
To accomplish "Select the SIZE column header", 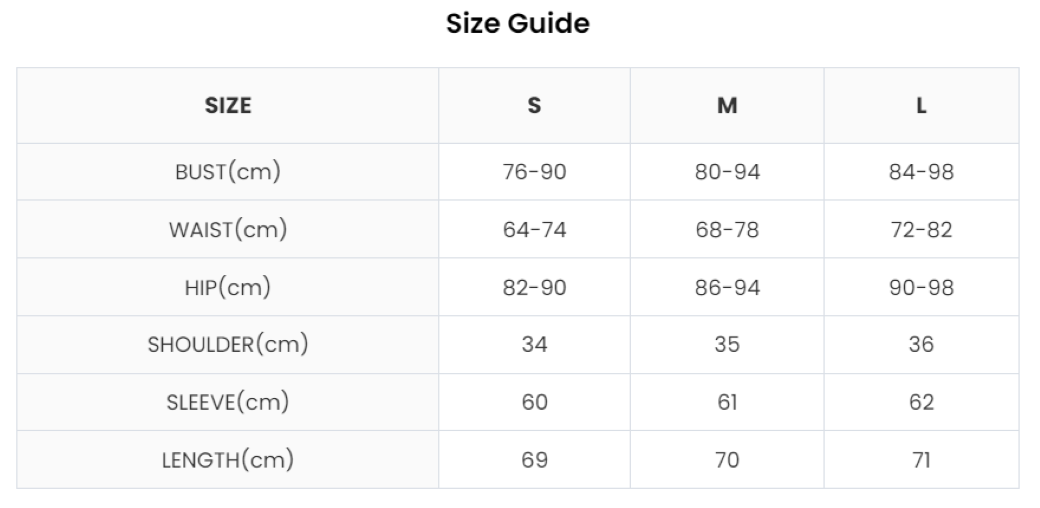I will [228, 105].
